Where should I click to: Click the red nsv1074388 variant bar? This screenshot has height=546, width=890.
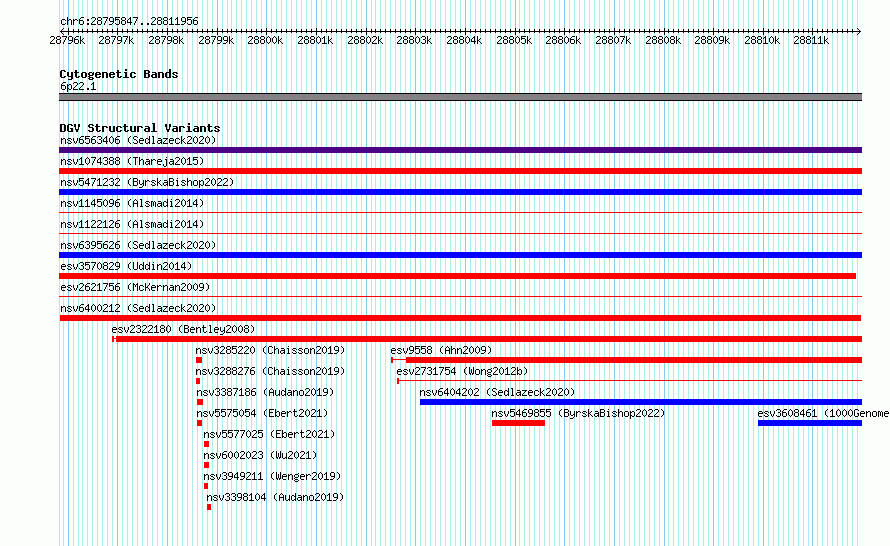pyautogui.click(x=460, y=171)
